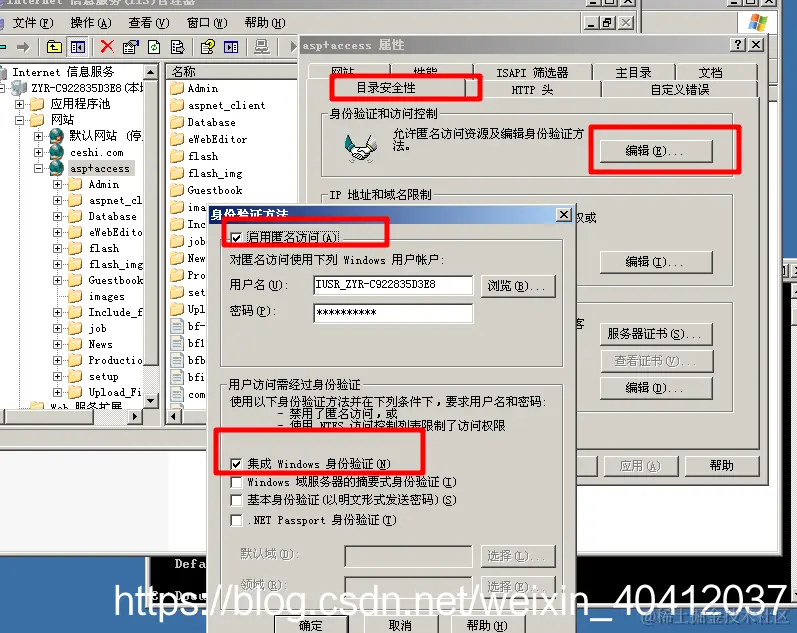The image size is (797, 633).
Task: Click the Database folder icon in name list
Action: click(177, 122)
